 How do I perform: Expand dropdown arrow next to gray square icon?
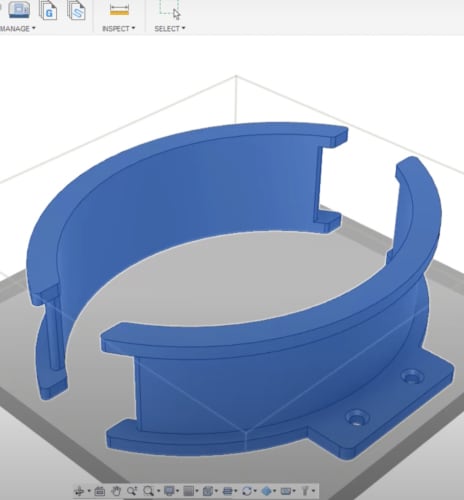pos(197,491)
